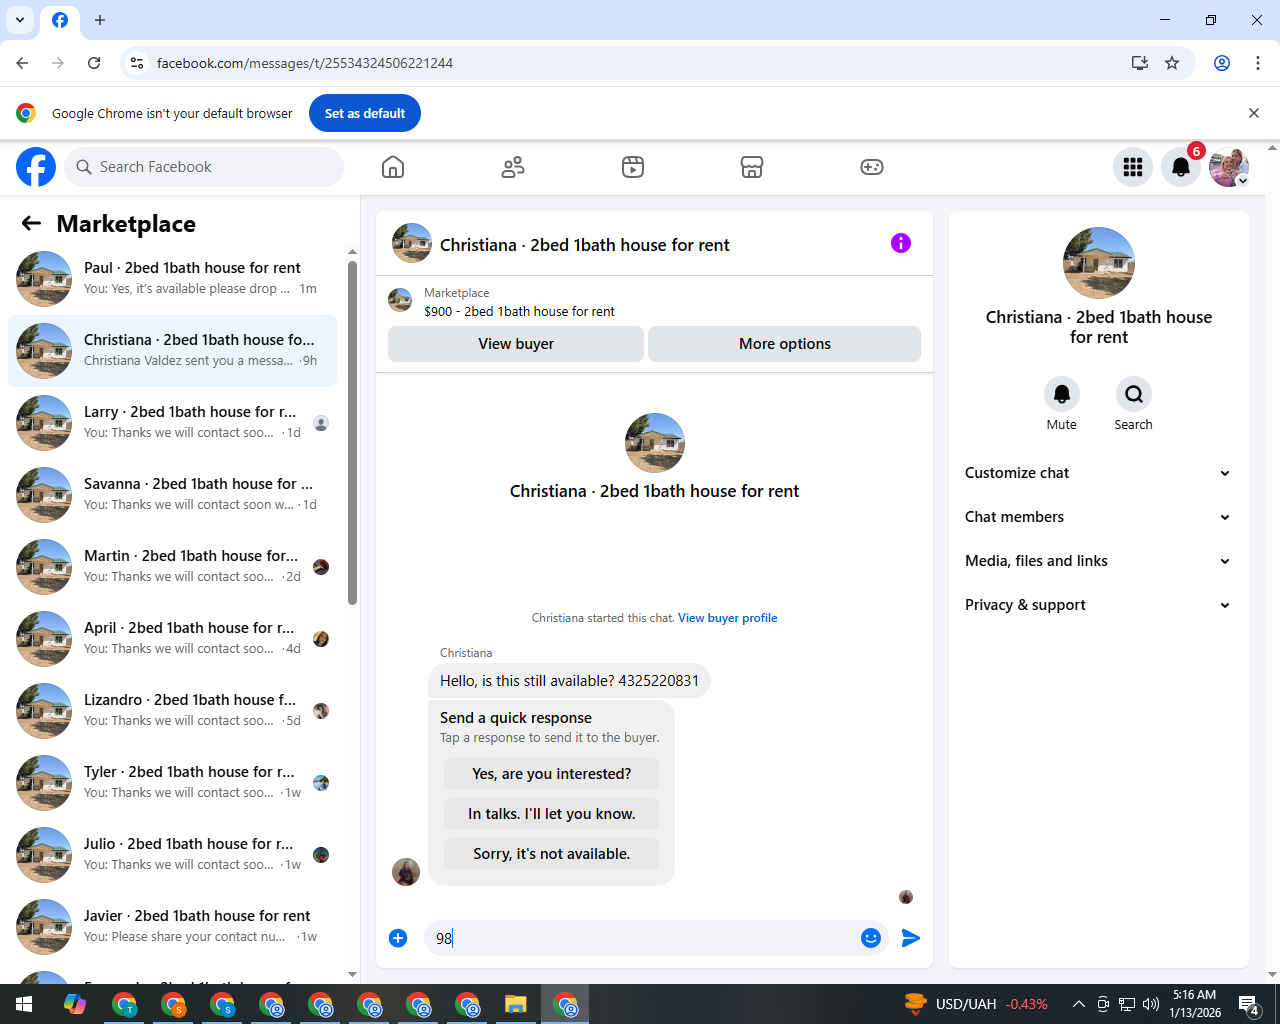Open the Chrome profile icon
The image size is (1280, 1024).
pos(1222,63)
